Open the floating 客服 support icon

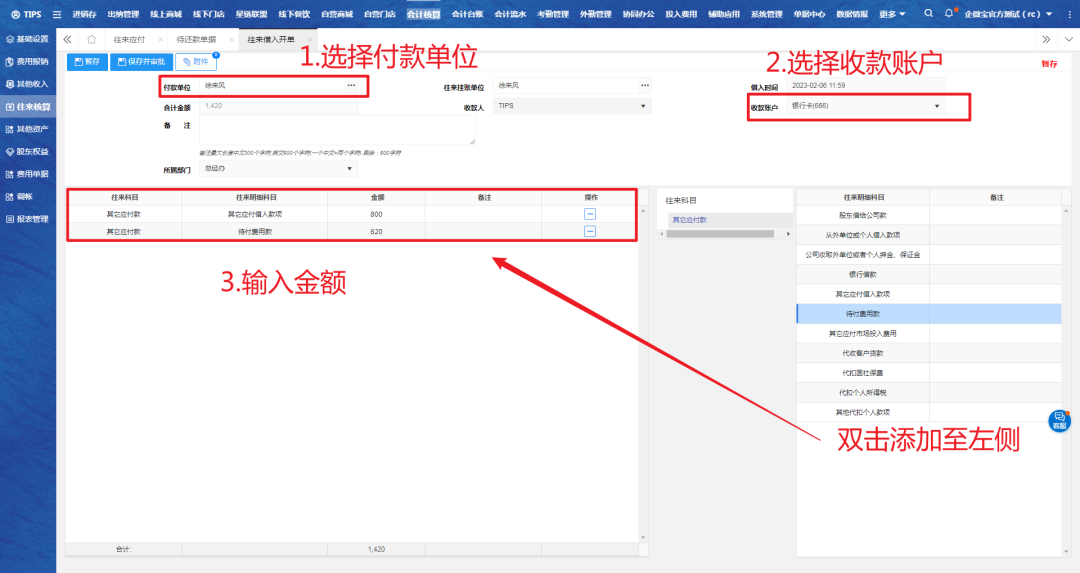coord(1059,421)
